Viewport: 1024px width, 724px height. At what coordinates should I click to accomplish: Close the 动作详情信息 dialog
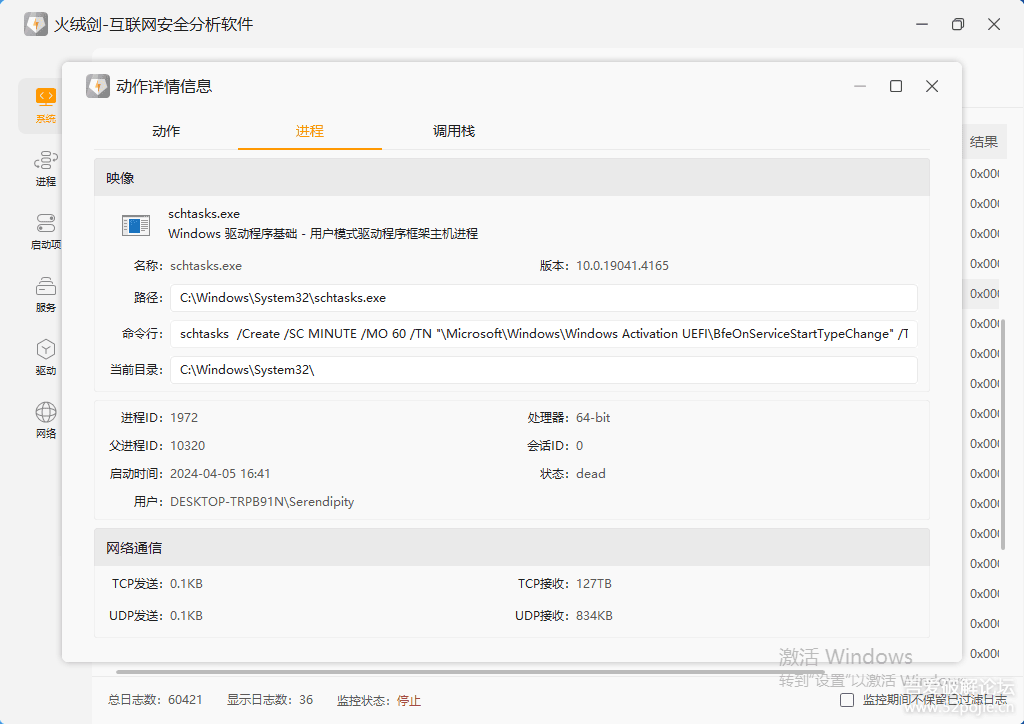pos(932,86)
